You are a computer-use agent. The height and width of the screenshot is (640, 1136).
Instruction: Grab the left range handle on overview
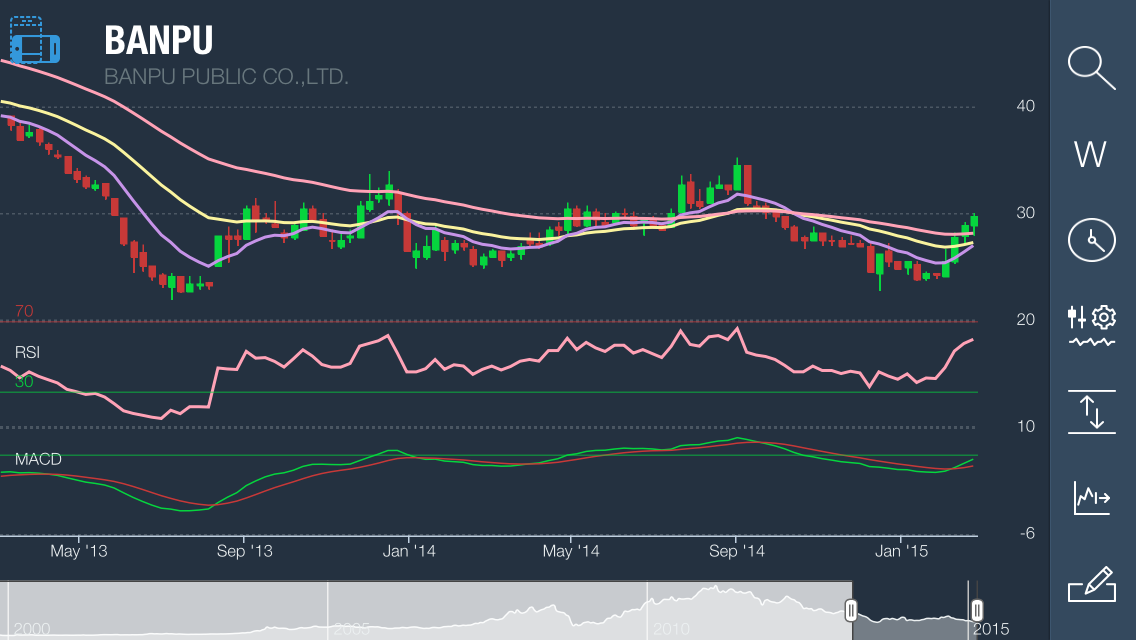point(851,610)
